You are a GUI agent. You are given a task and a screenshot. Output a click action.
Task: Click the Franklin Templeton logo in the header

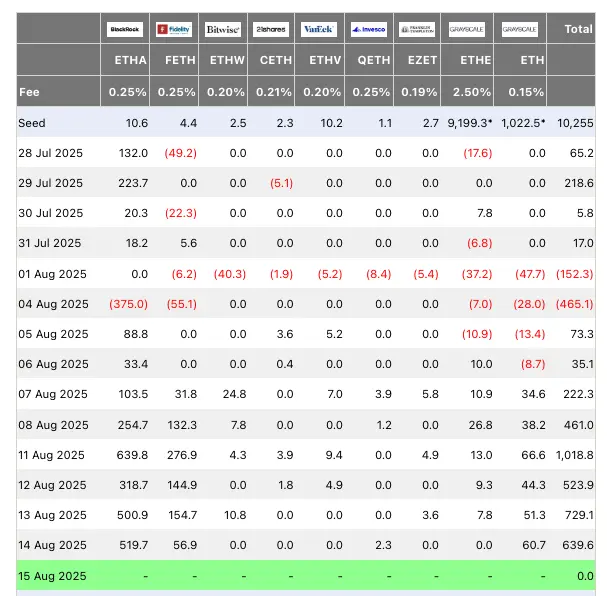pyautogui.click(x=417, y=29)
